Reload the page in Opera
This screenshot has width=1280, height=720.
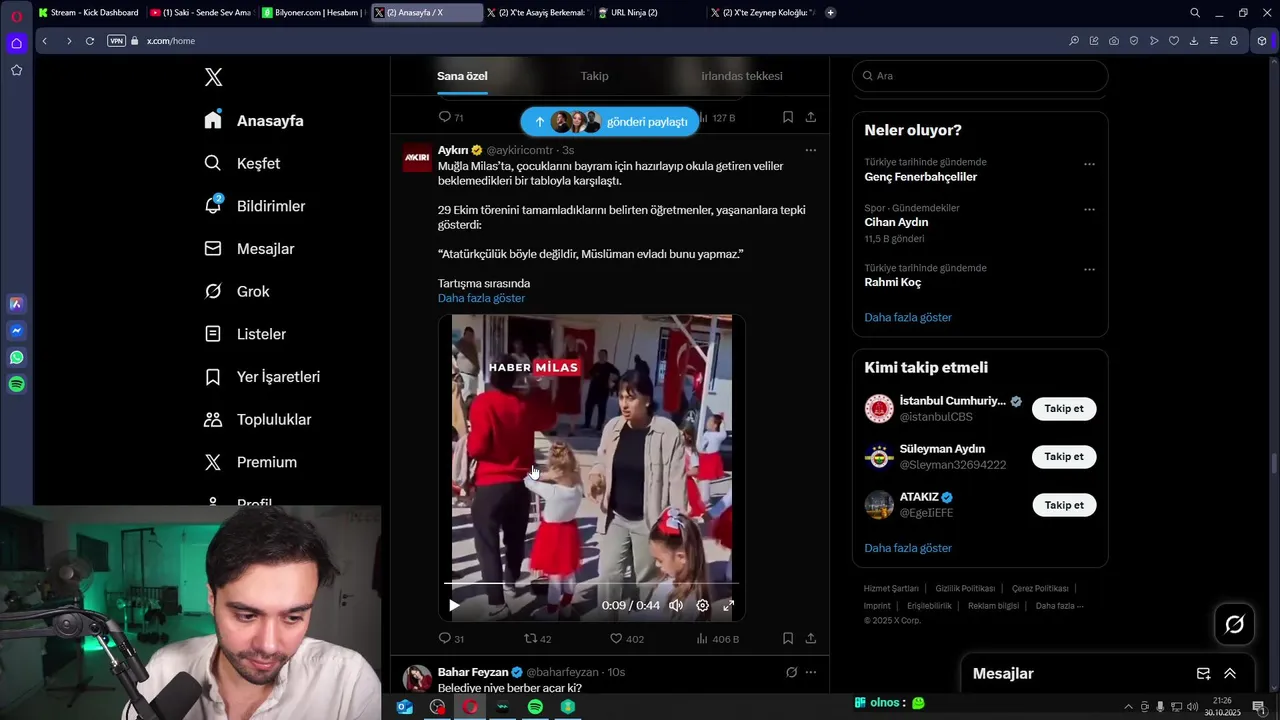click(90, 41)
